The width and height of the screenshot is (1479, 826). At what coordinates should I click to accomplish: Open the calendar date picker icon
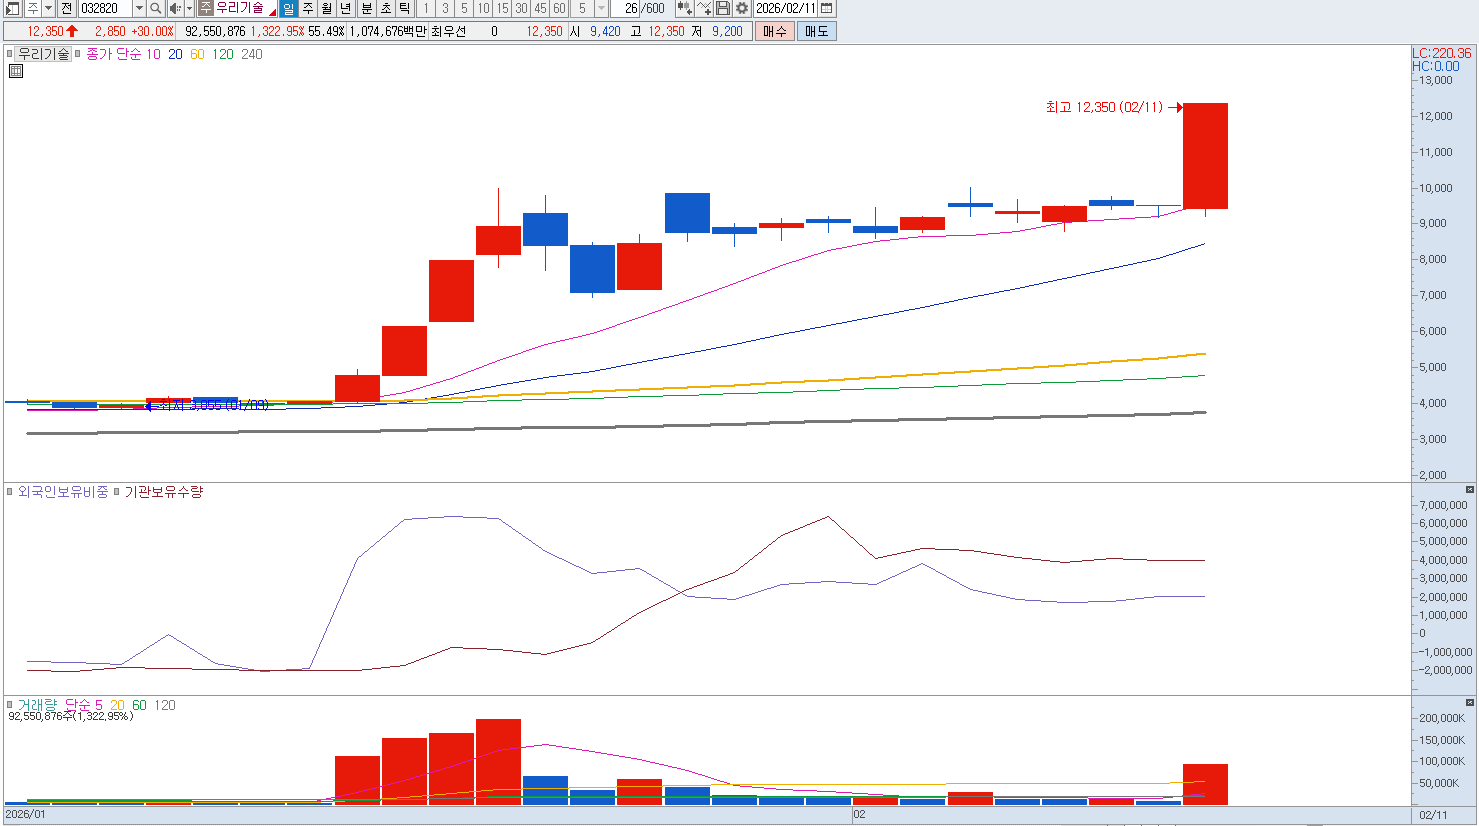click(x=827, y=8)
